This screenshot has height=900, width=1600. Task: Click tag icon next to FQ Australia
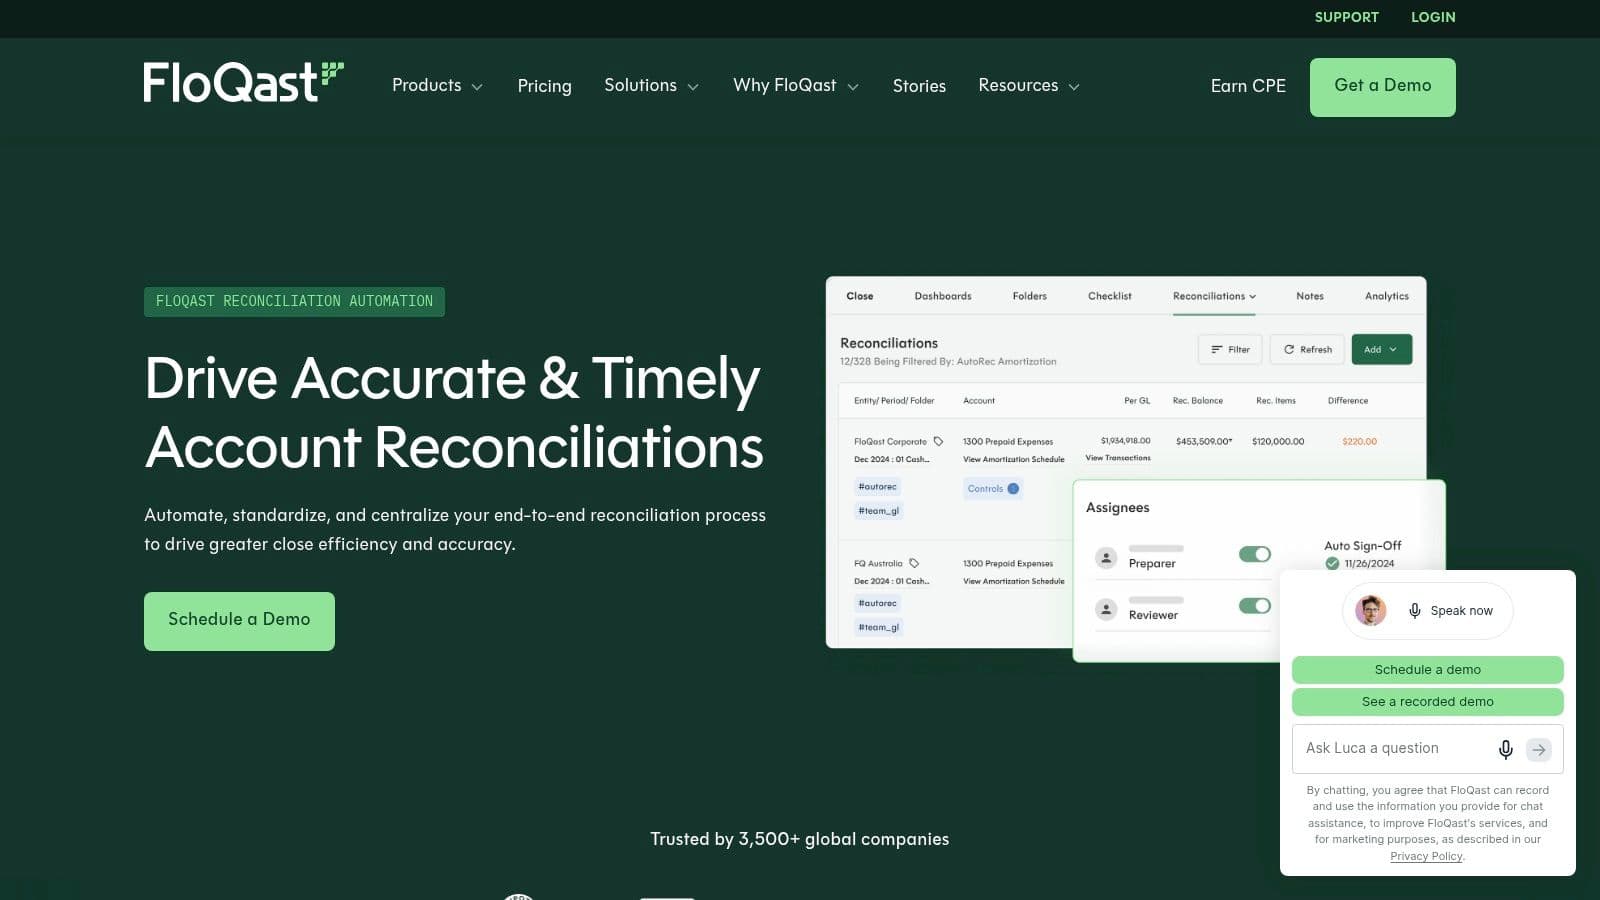coord(914,563)
